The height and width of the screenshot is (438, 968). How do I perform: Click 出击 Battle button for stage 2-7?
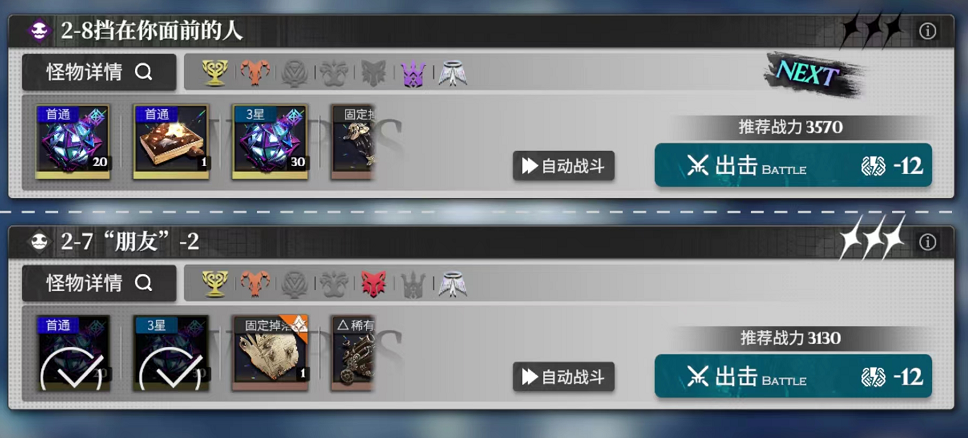[x=793, y=376]
